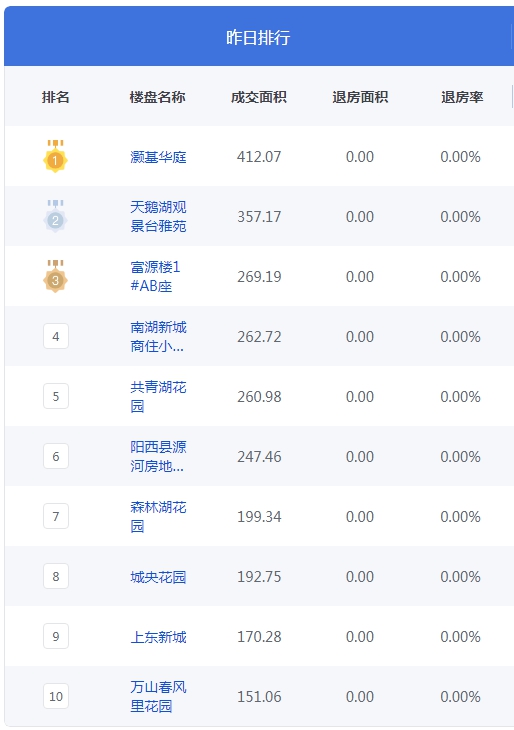Open the 灏基华庭 property link
The height and width of the screenshot is (730, 514).
(158, 157)
